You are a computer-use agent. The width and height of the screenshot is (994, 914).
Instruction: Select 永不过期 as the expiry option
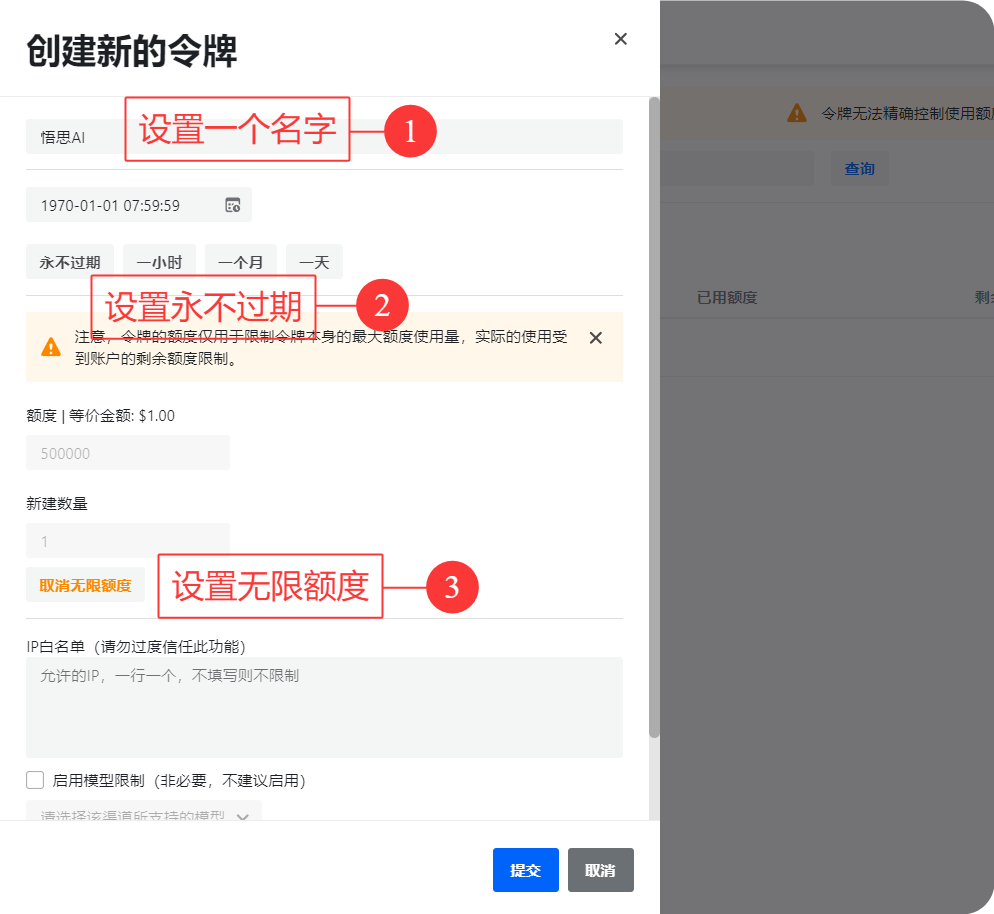click(69, 260)
